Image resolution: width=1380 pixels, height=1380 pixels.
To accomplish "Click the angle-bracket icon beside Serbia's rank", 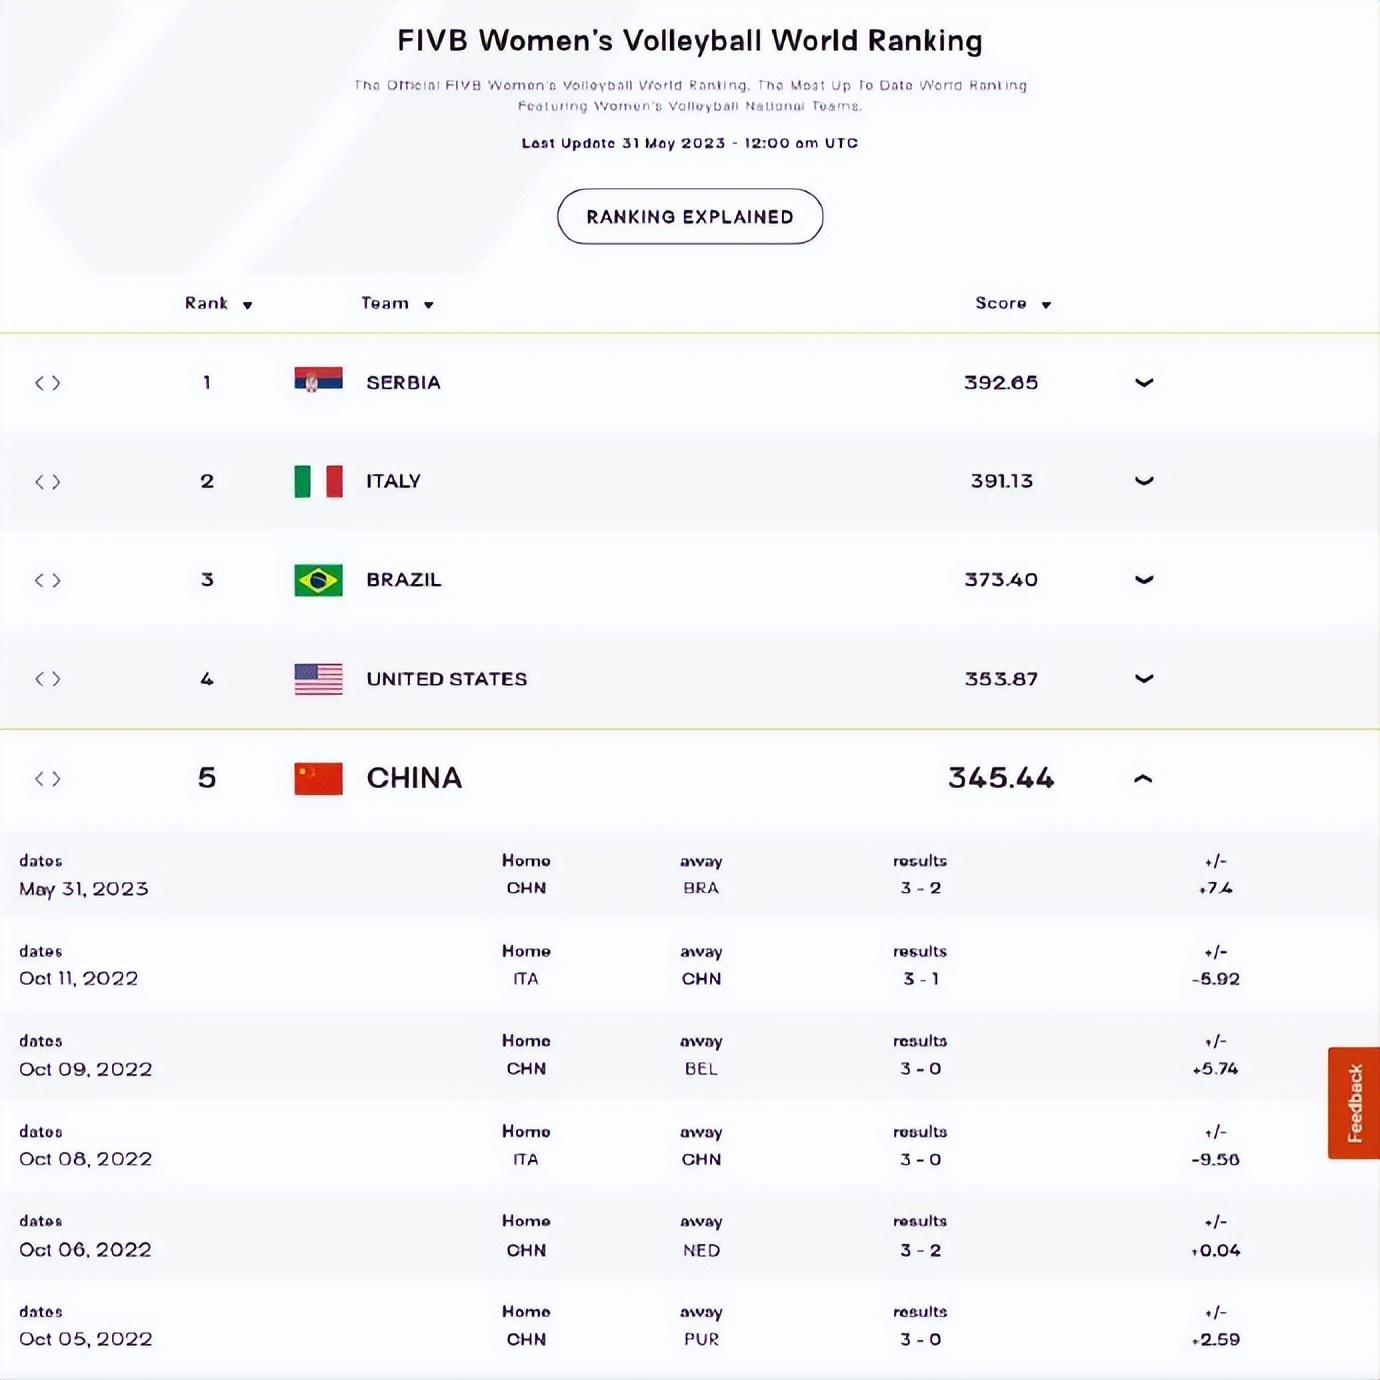I will coord(47,383).
